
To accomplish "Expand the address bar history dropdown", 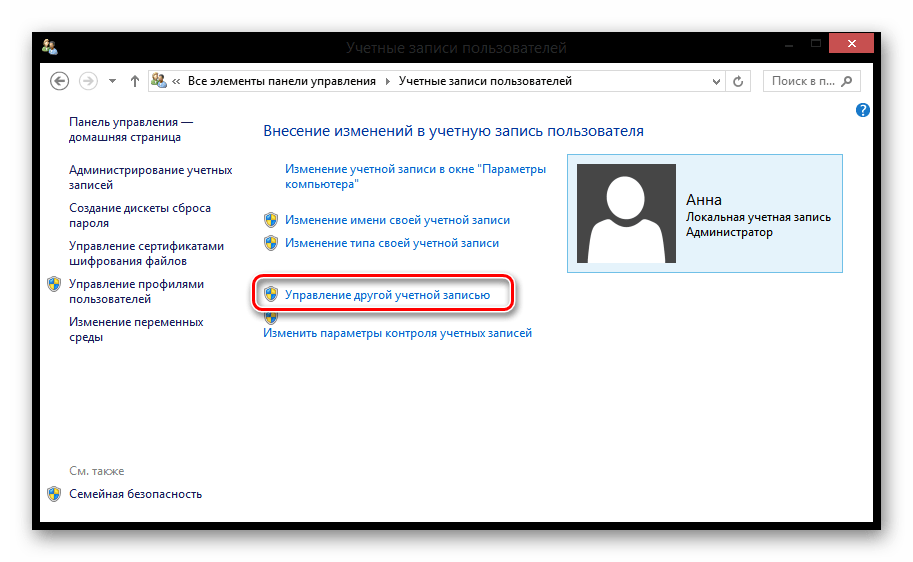I will 716,82.
